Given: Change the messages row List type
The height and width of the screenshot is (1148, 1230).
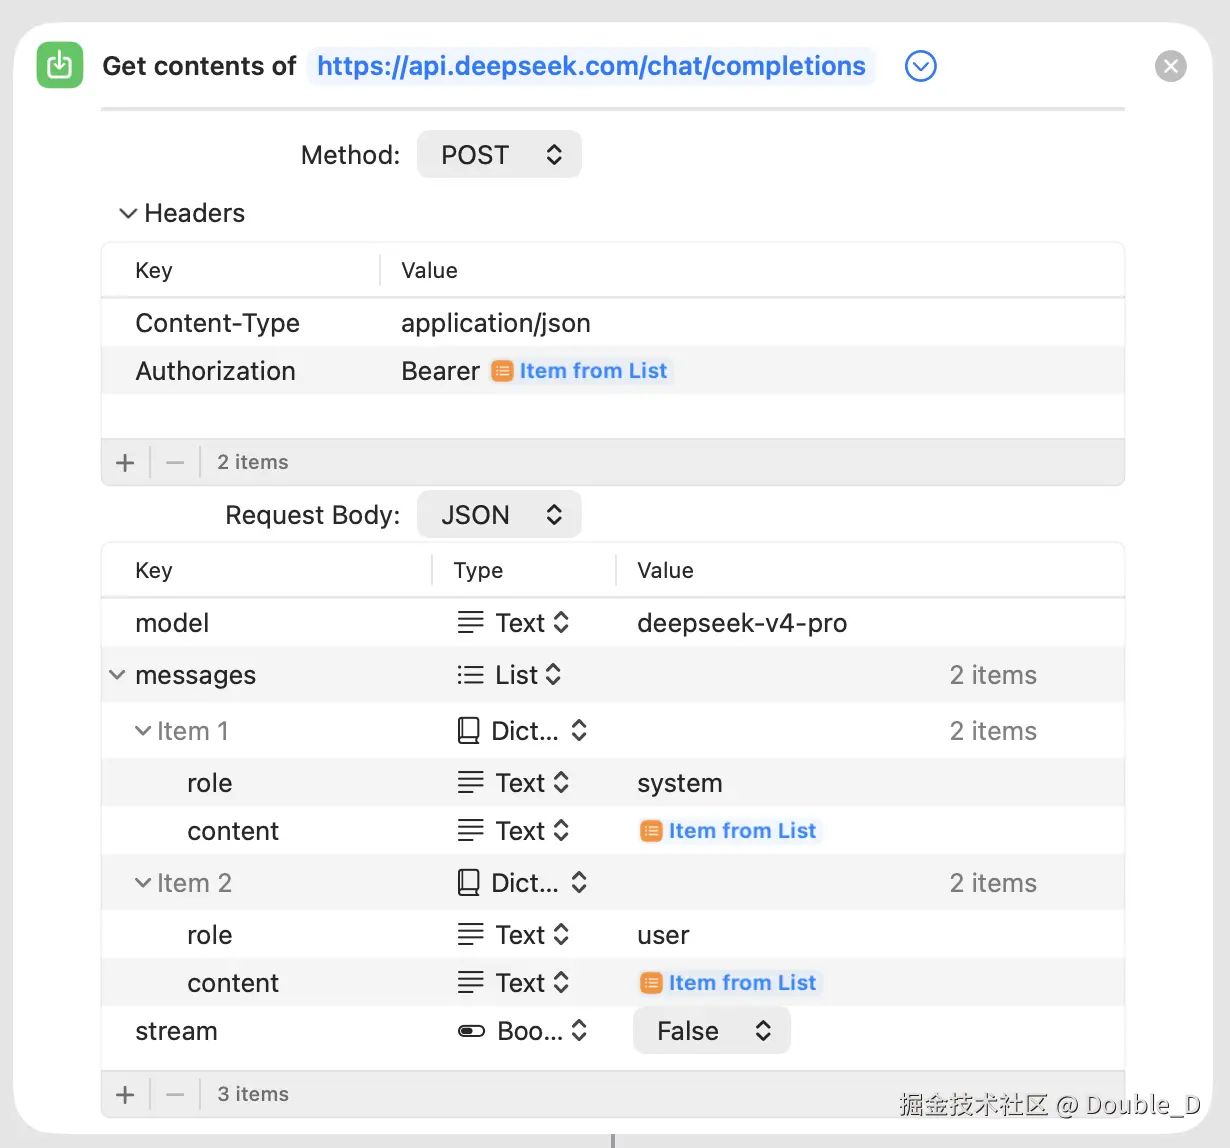Looking at the screenshot, I should click(509, 675).
